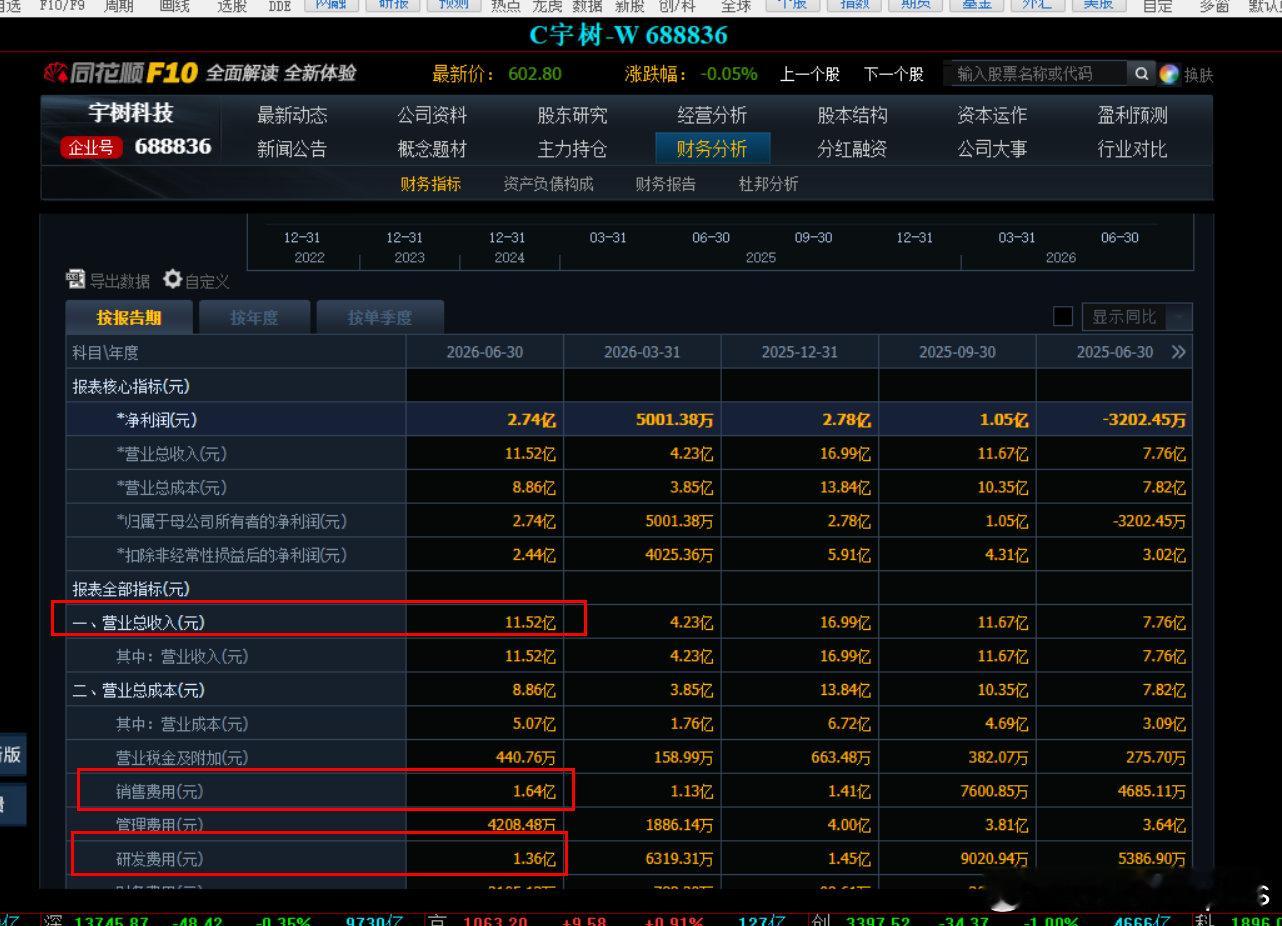Viewport: 1282px width, 926px height.
Task: Click the 同花顺 F10 logo
Action: pos(120,73)
